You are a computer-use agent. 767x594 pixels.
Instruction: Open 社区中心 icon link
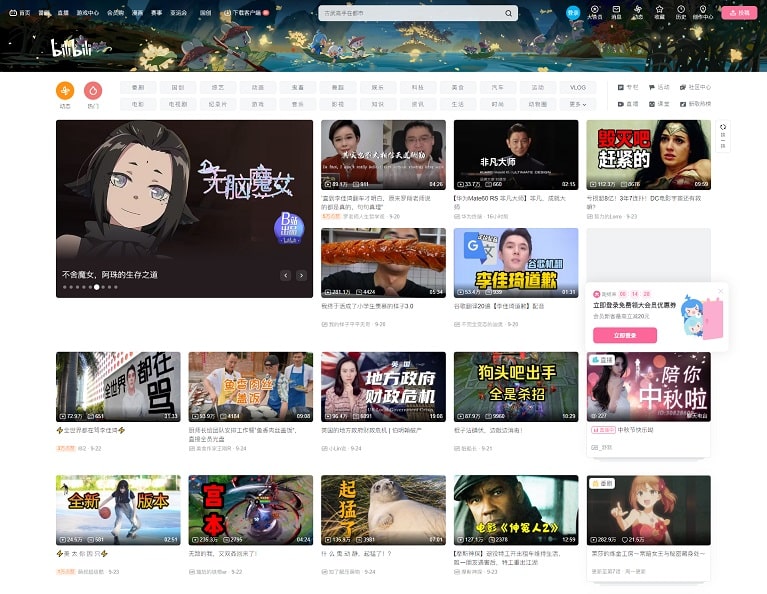(x=695, y=87)
